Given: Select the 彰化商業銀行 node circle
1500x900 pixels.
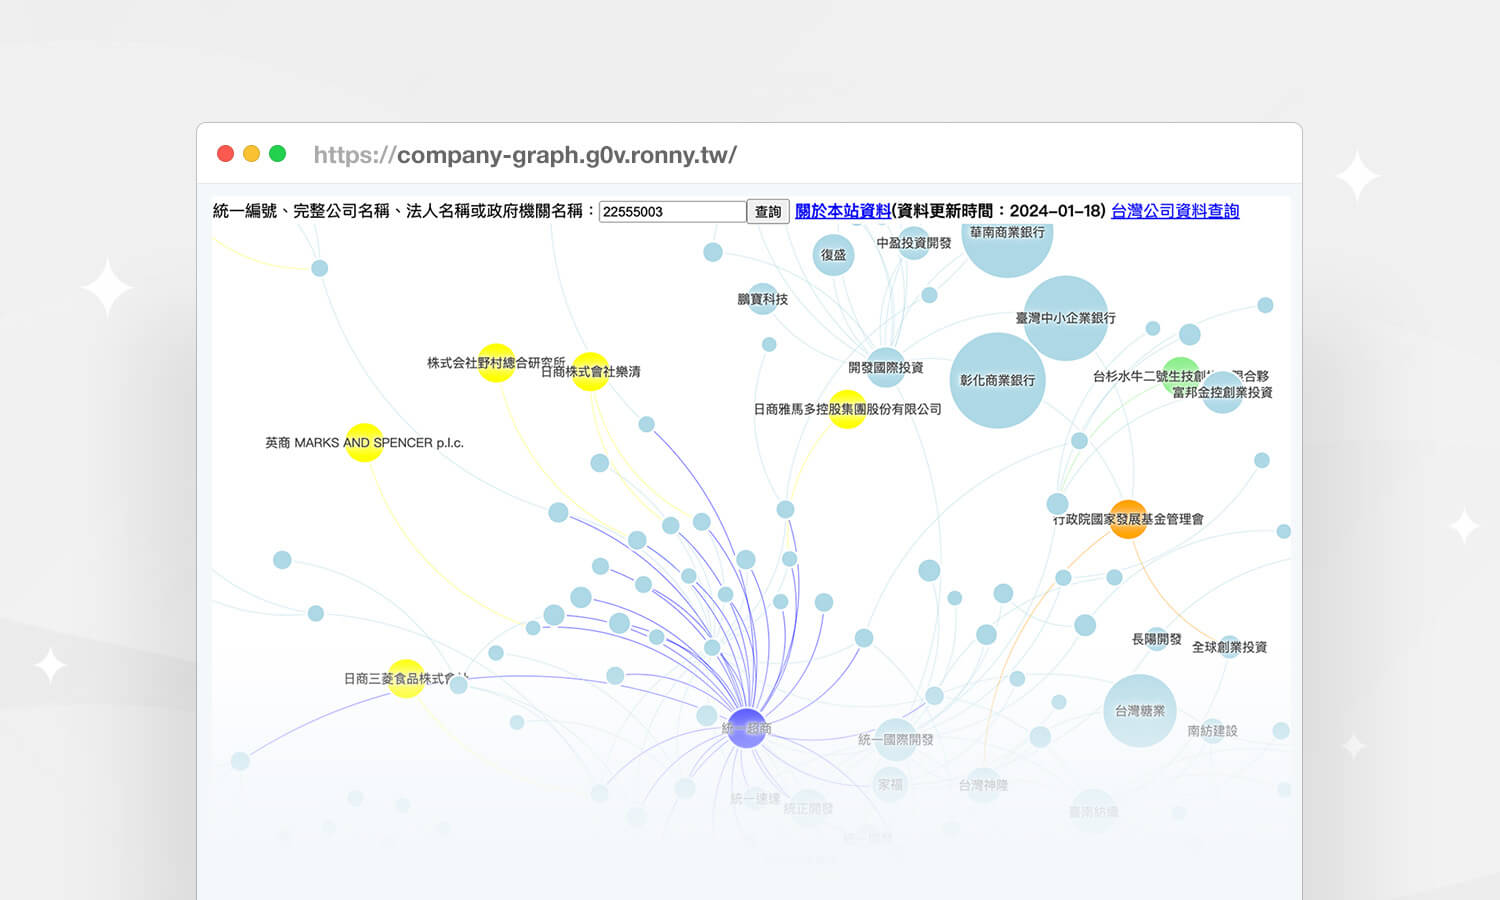Looking at the screenshot, I should (x=997, y=381).
